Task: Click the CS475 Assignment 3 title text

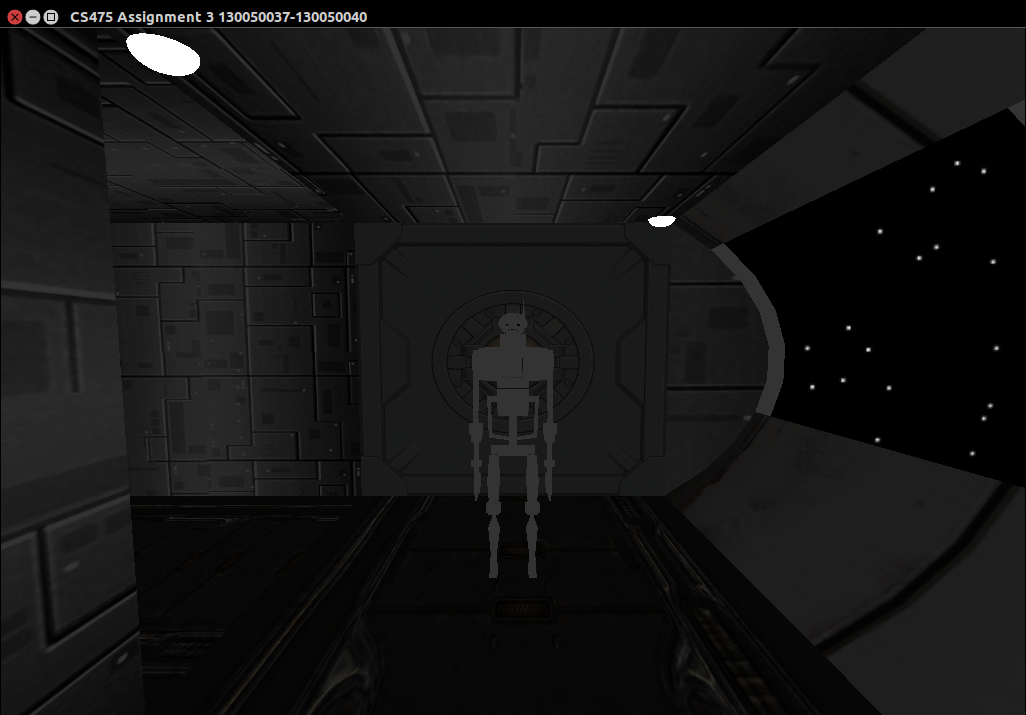Action: coord(218,17)
